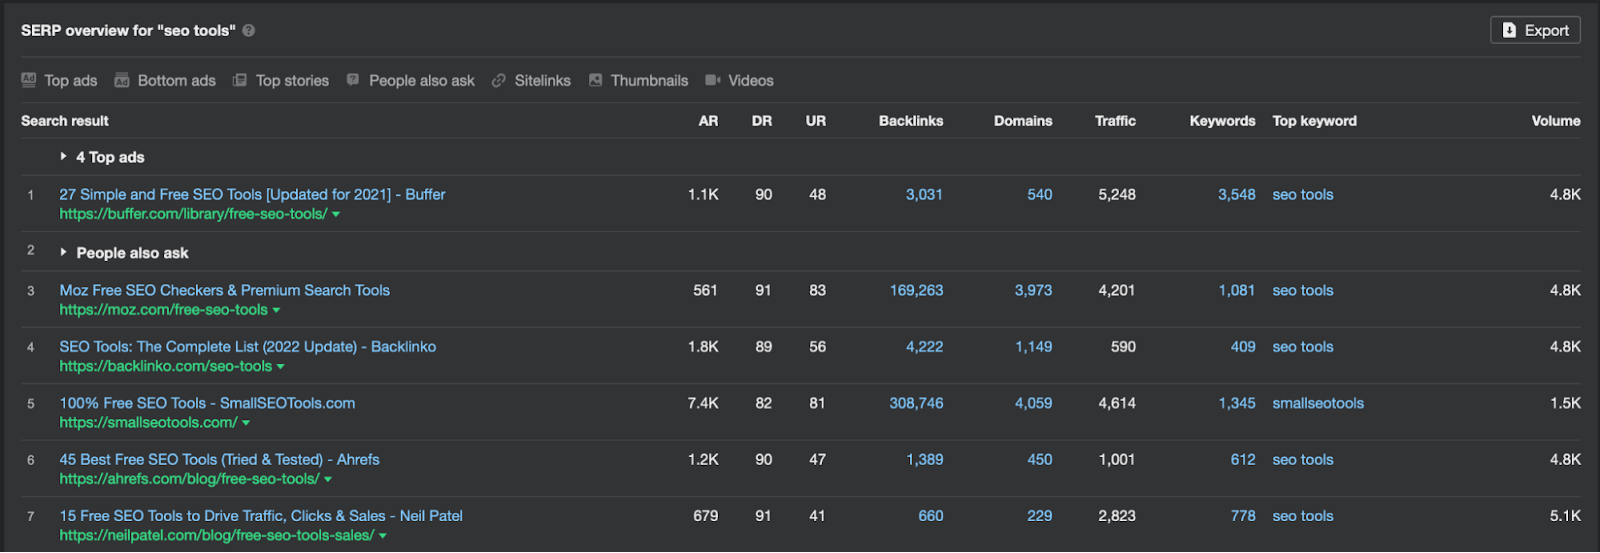Open dropdown next to backlinko.com/seo-tools URL
Image resolution: width=1600 pixels, height=553 pixels.
[x=281, y=367]
